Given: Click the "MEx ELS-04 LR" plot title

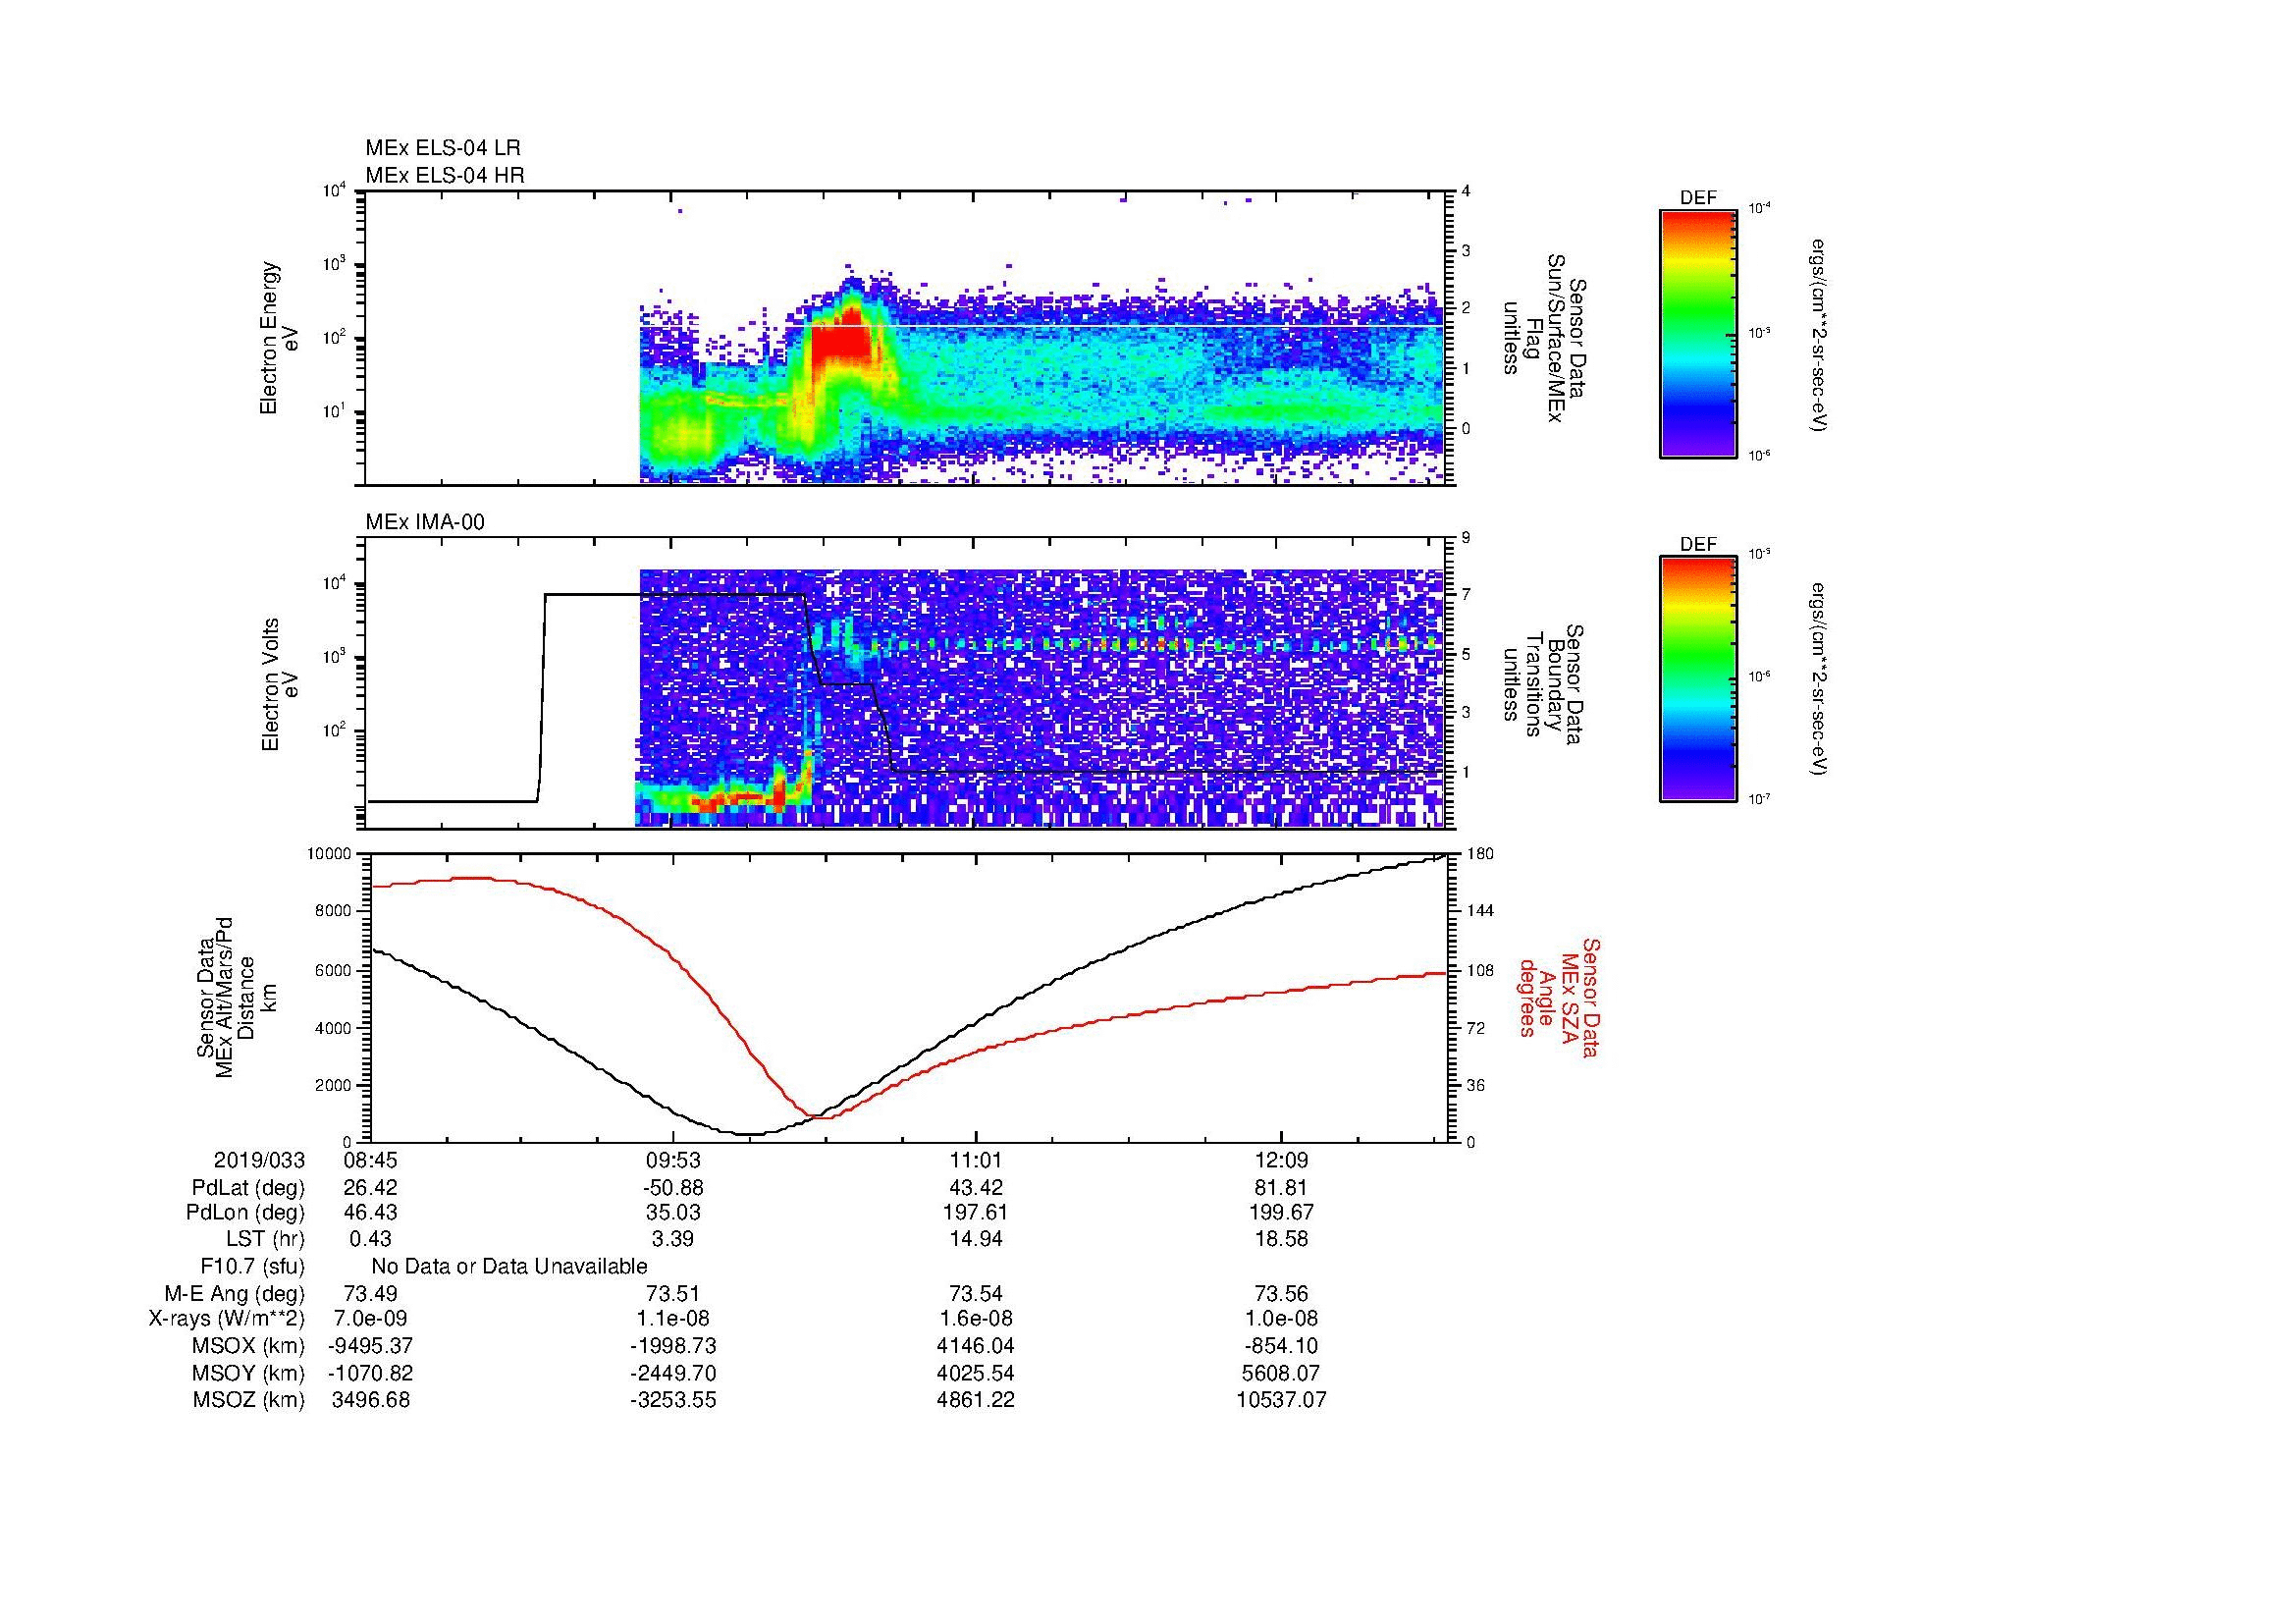Looking at the screenshot, I should [443, 148].
